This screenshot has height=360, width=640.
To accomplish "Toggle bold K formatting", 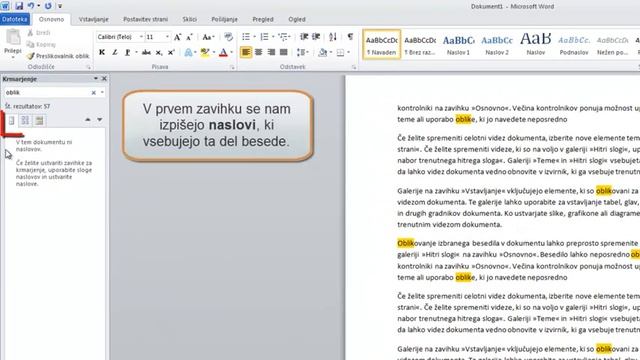I will pos(102,52).
